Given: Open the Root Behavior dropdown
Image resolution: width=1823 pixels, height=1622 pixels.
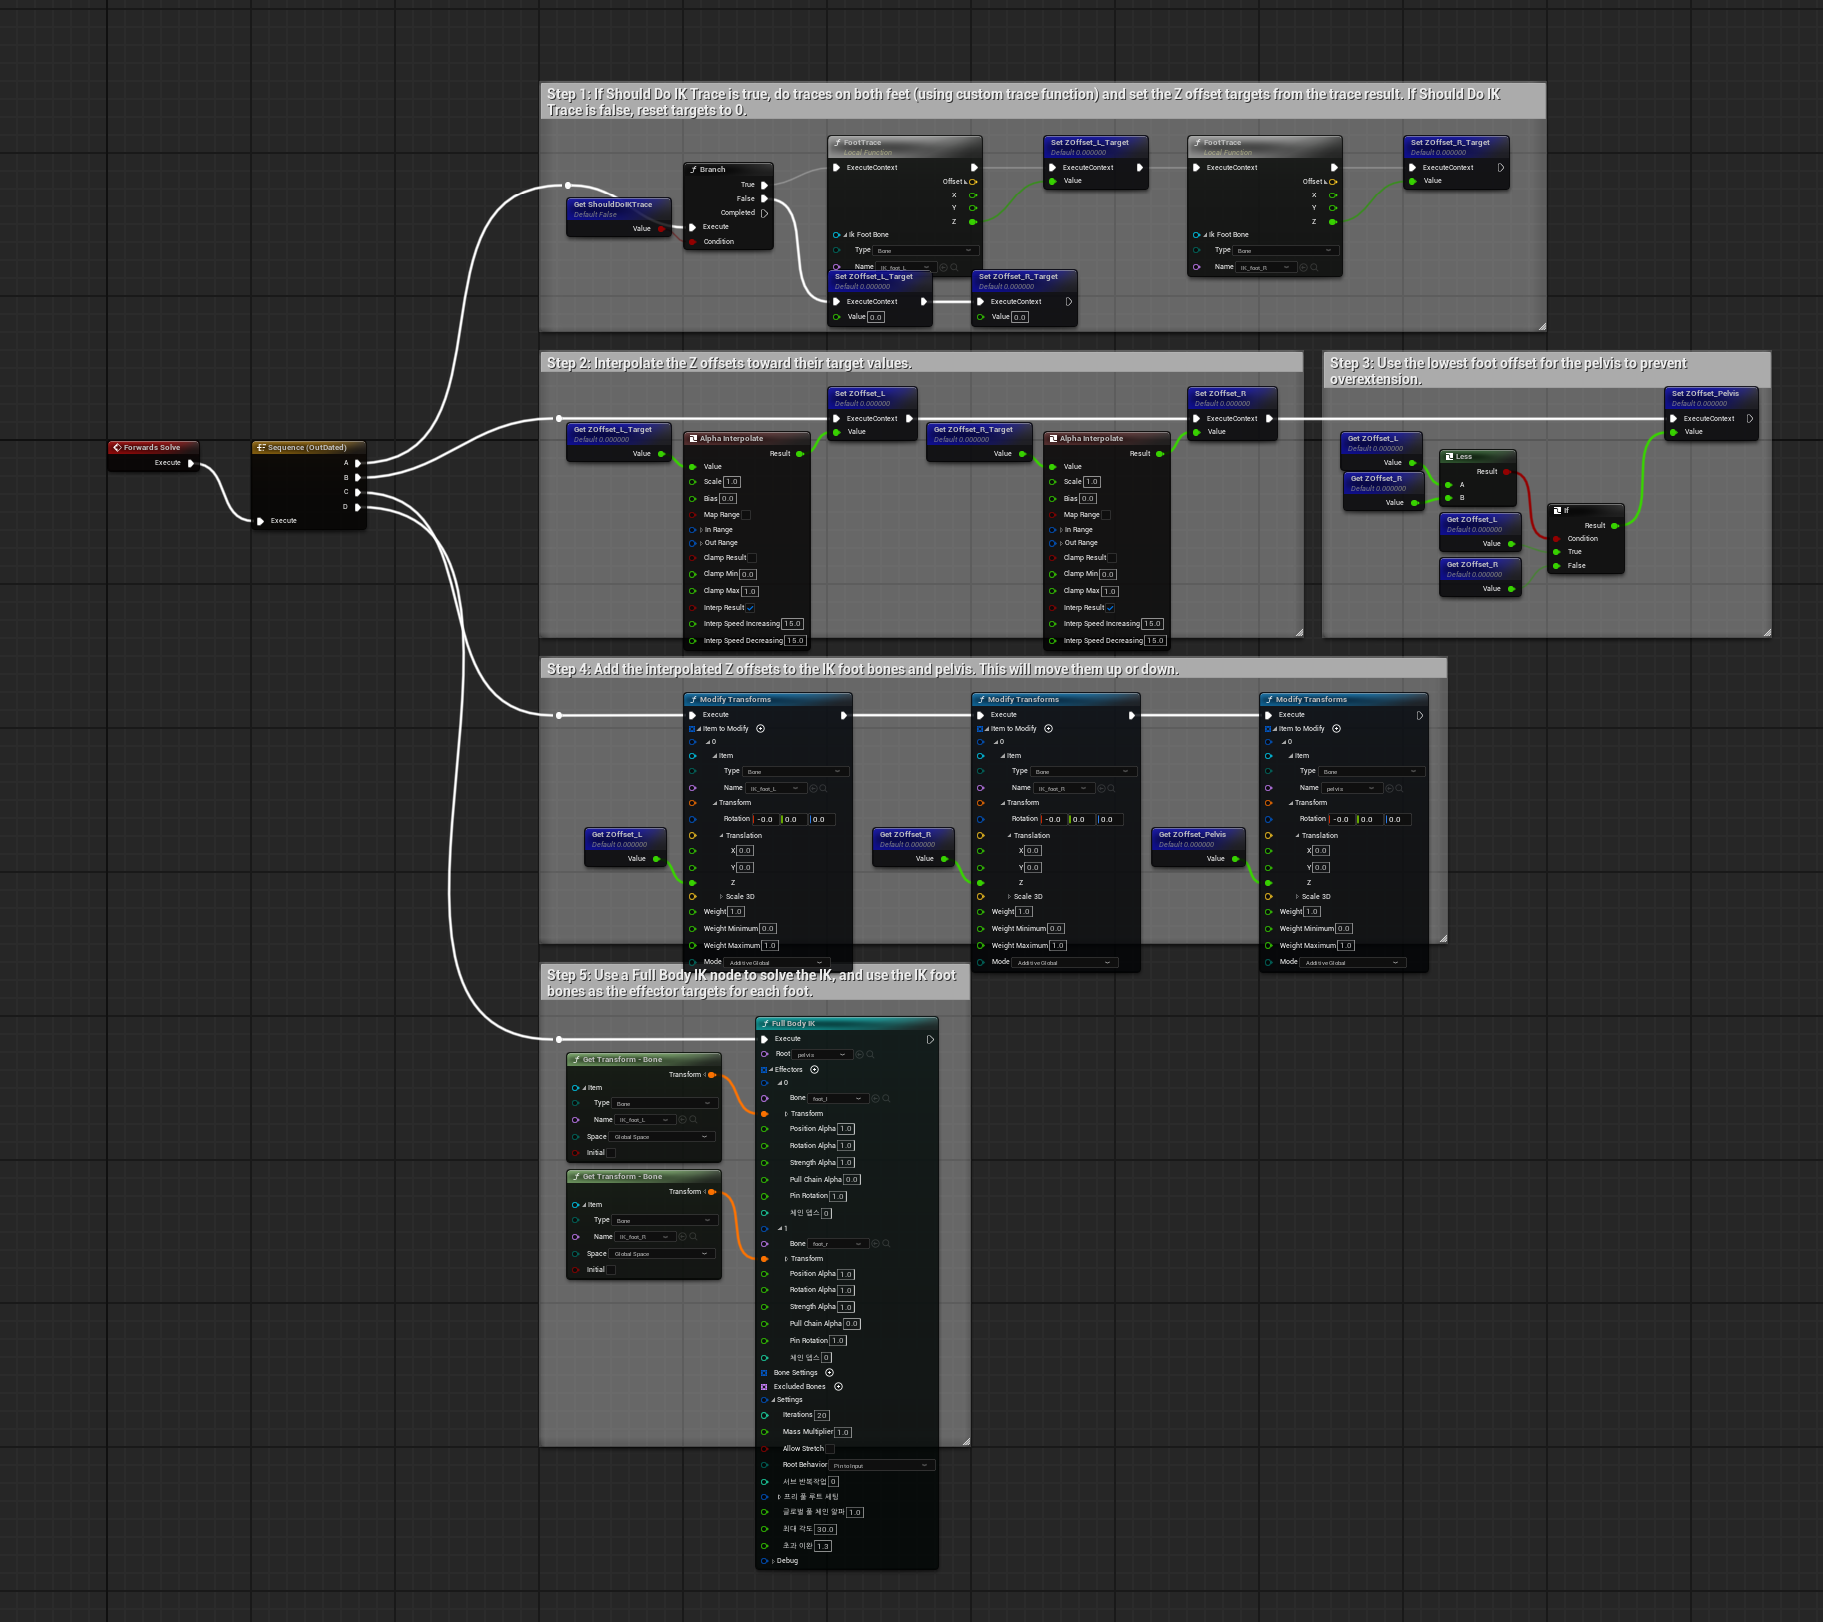Looking at the screenshot, I should tap(882, 1465).
